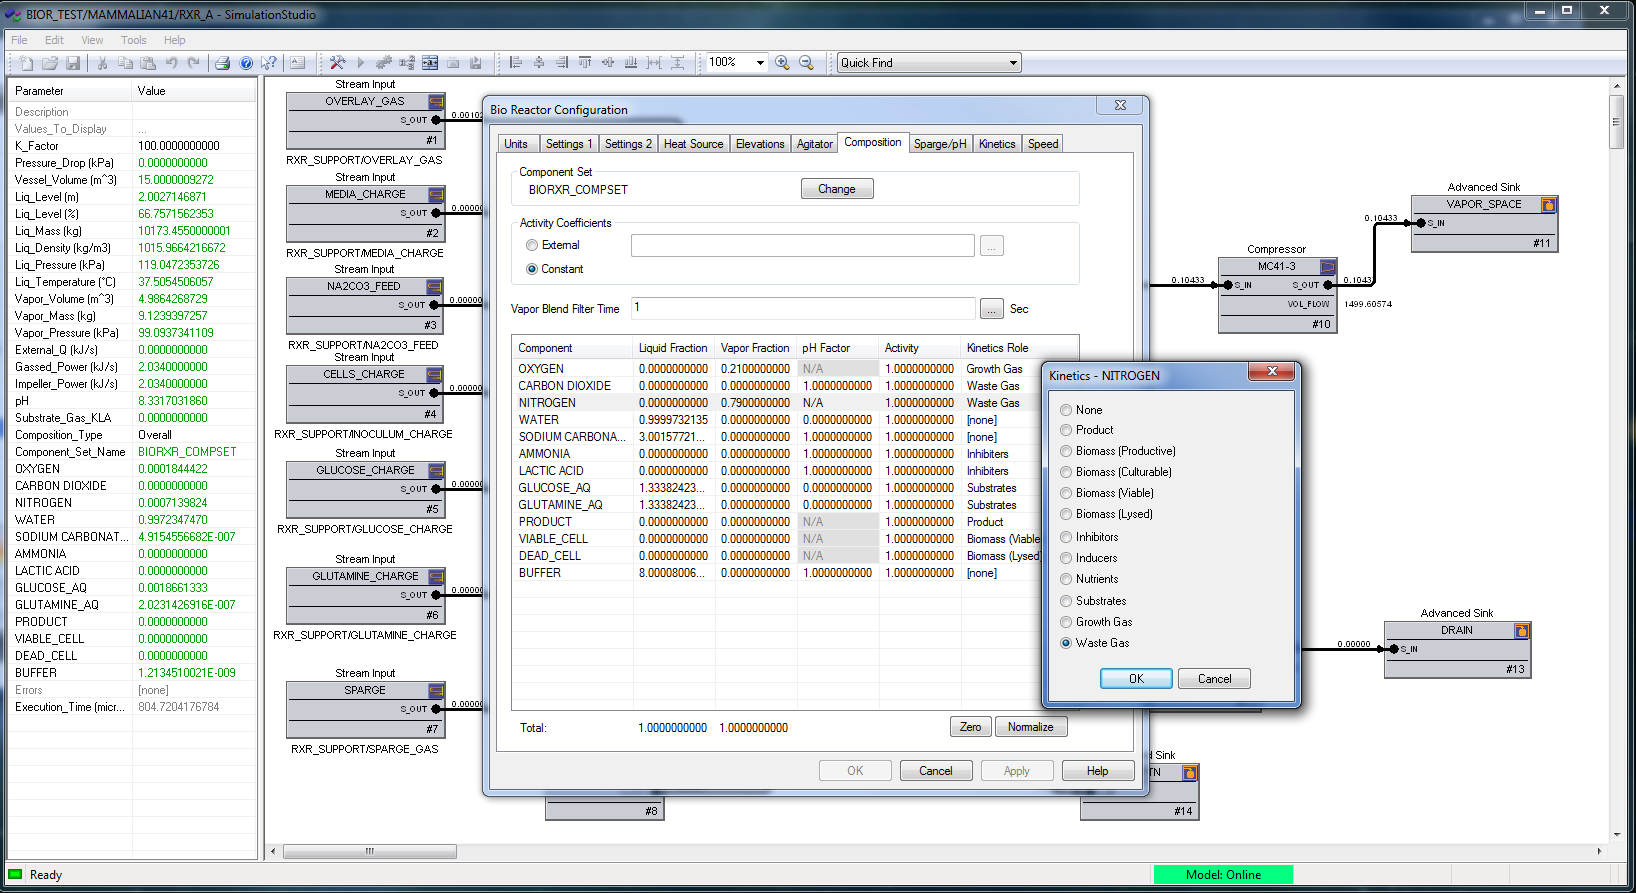Open Help via blue question mark icon
The height and width of the screenshot is (893, 1636).
point(246,63)
